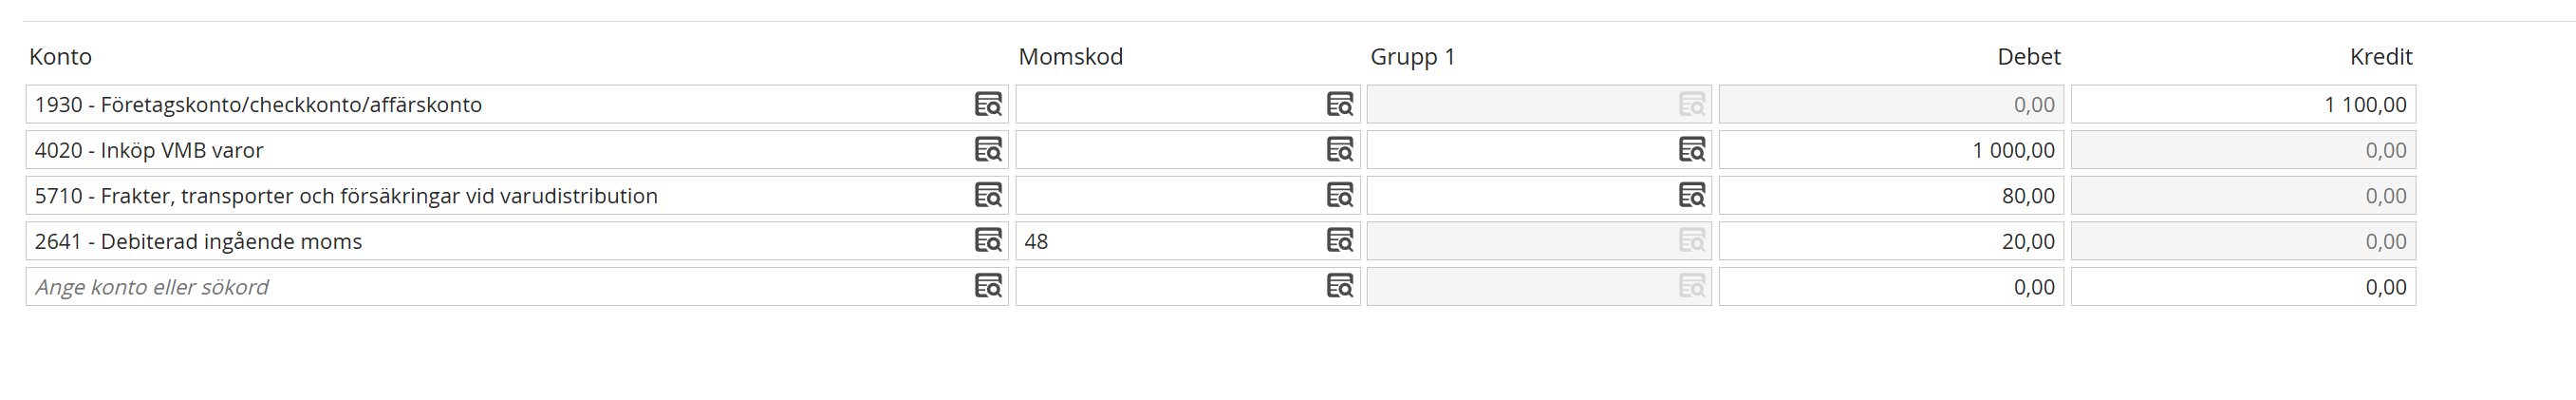Click the Konto field with 5710 Frakter
2576x400 pixels.
click(498, 195)
